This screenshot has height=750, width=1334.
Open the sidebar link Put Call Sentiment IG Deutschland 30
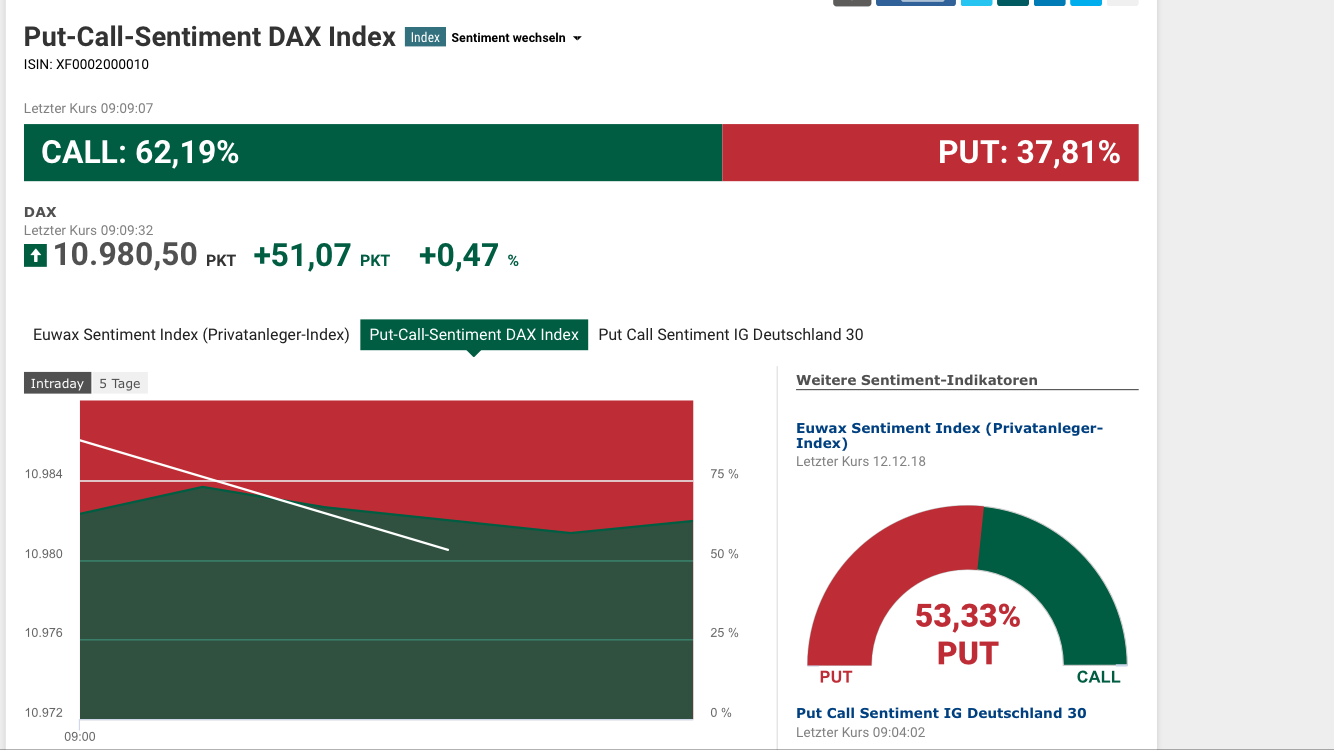coord(941,713)
